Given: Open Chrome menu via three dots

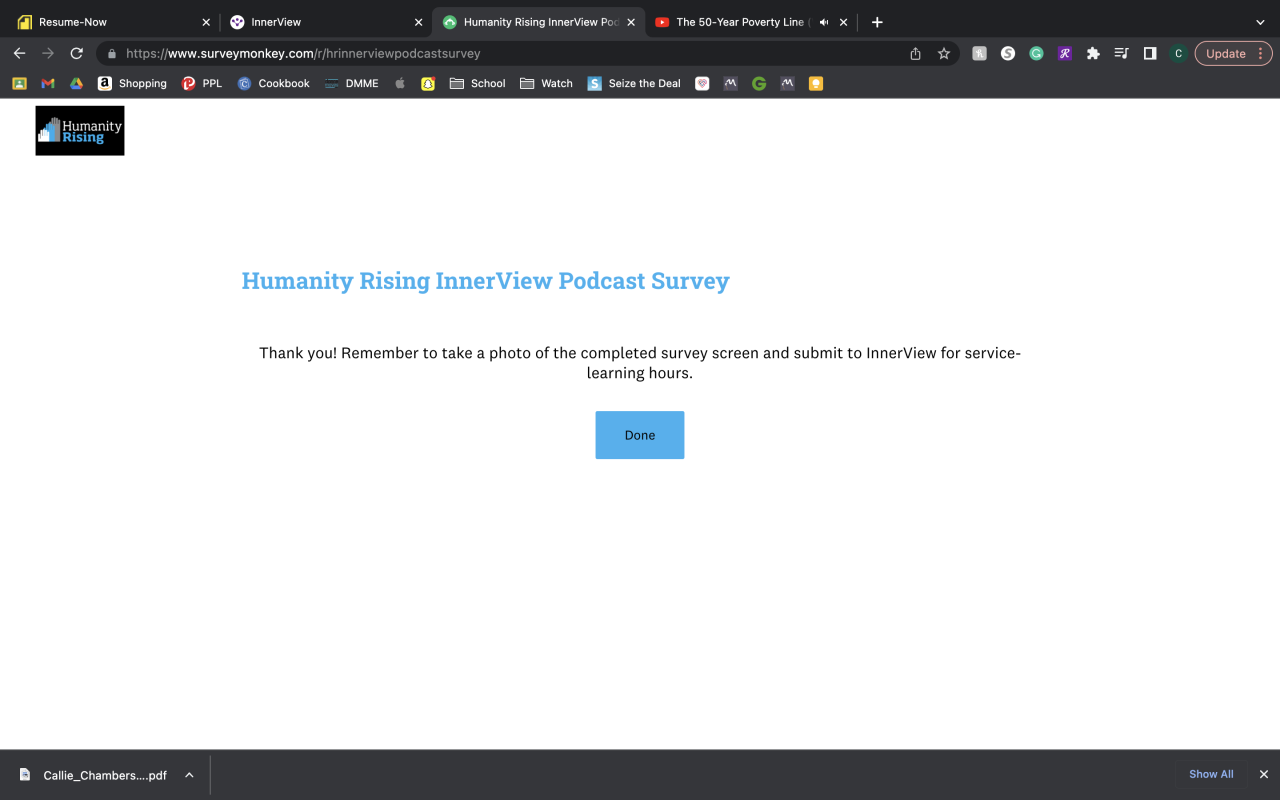Looking at the screenshot, I should point(1260,54).
